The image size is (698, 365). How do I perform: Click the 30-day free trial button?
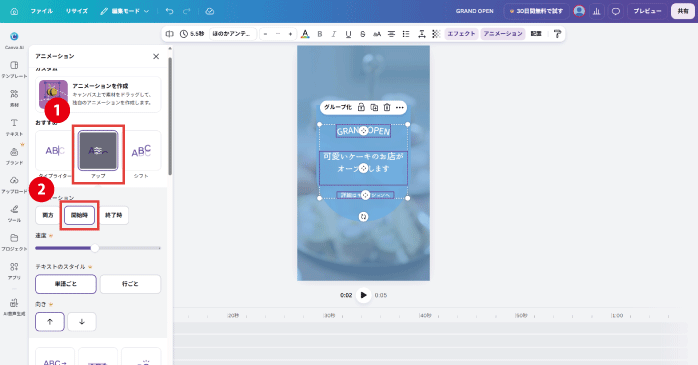[536, 11]
